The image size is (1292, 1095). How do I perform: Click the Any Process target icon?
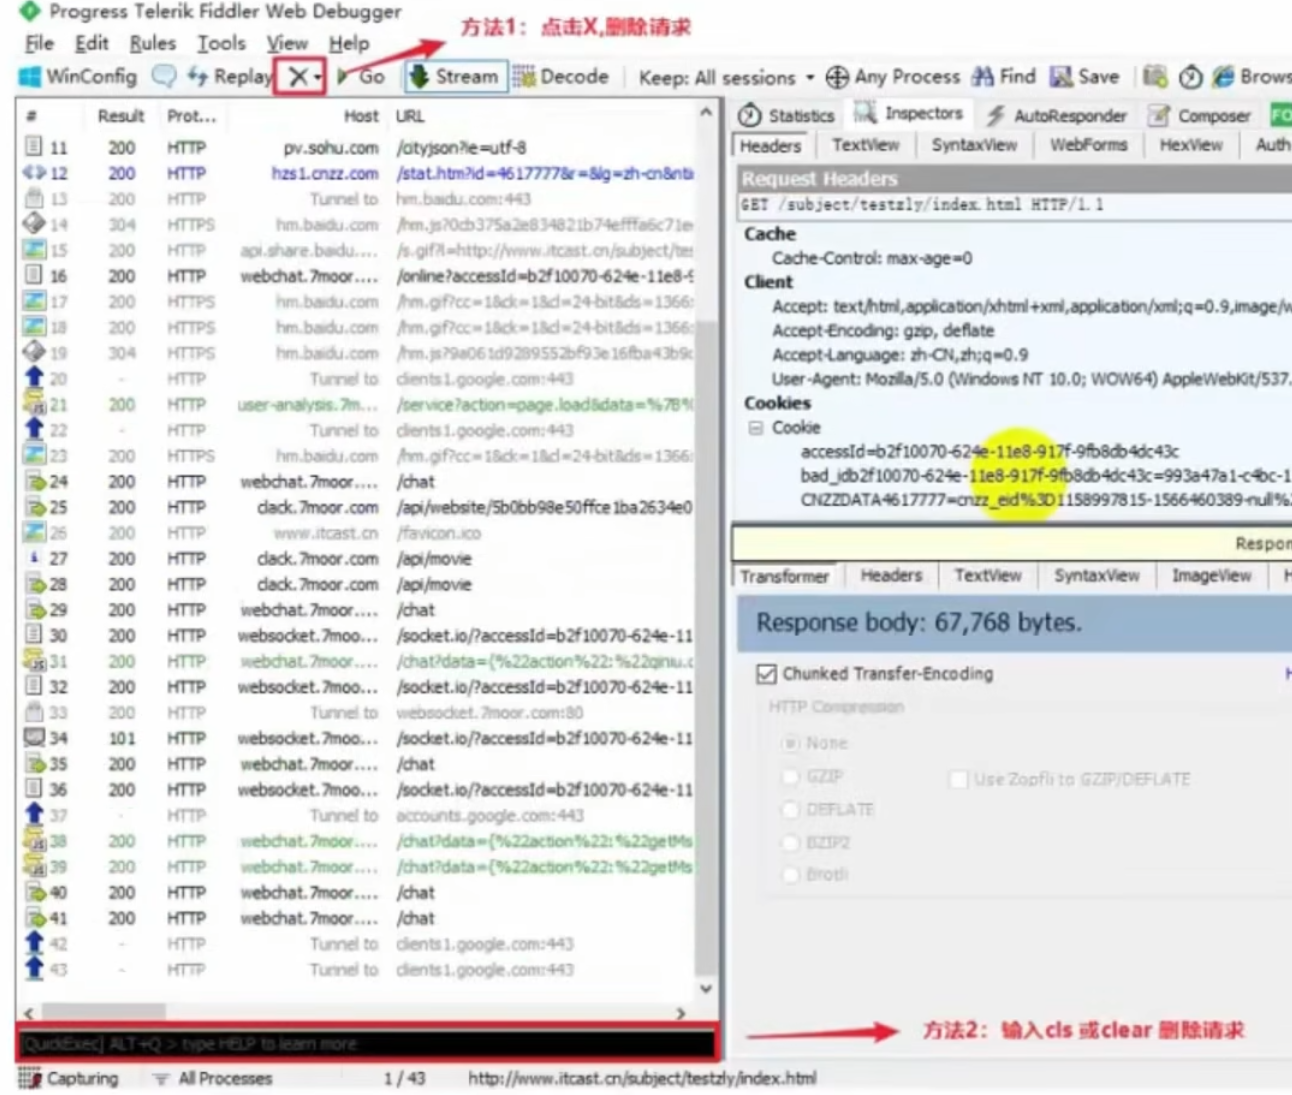[x=837, y=77]
